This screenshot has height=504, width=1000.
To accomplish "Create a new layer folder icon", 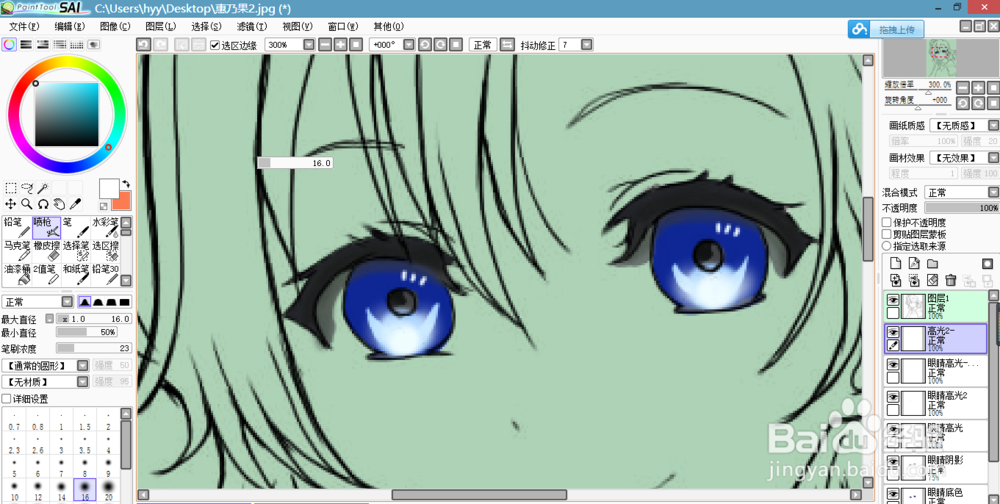I will [x=932, y=263].
